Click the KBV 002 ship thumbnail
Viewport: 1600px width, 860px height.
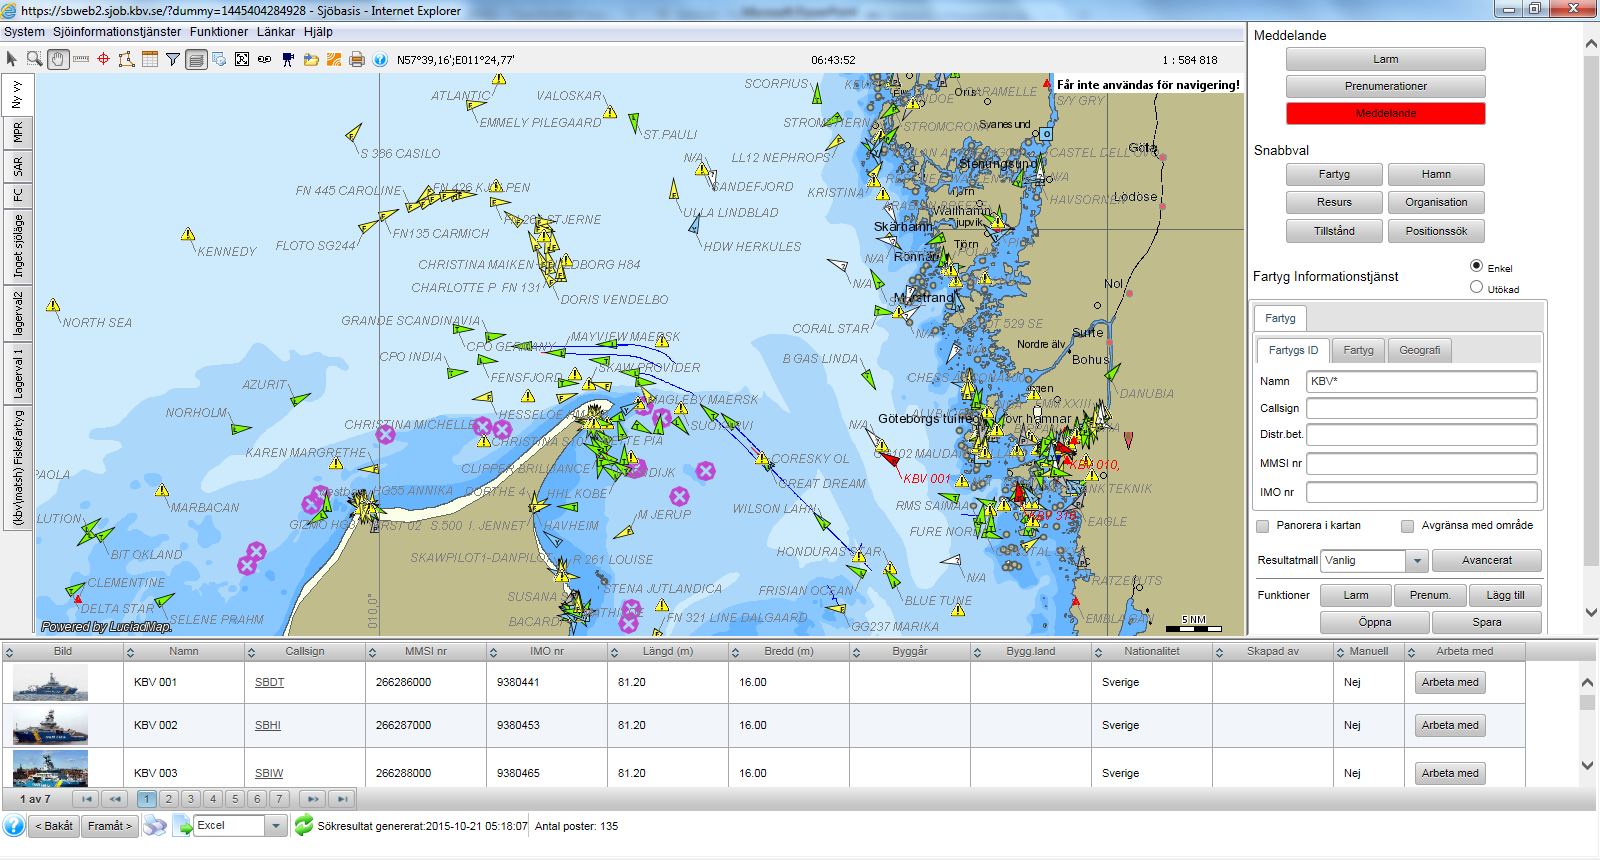pos(50,726)
